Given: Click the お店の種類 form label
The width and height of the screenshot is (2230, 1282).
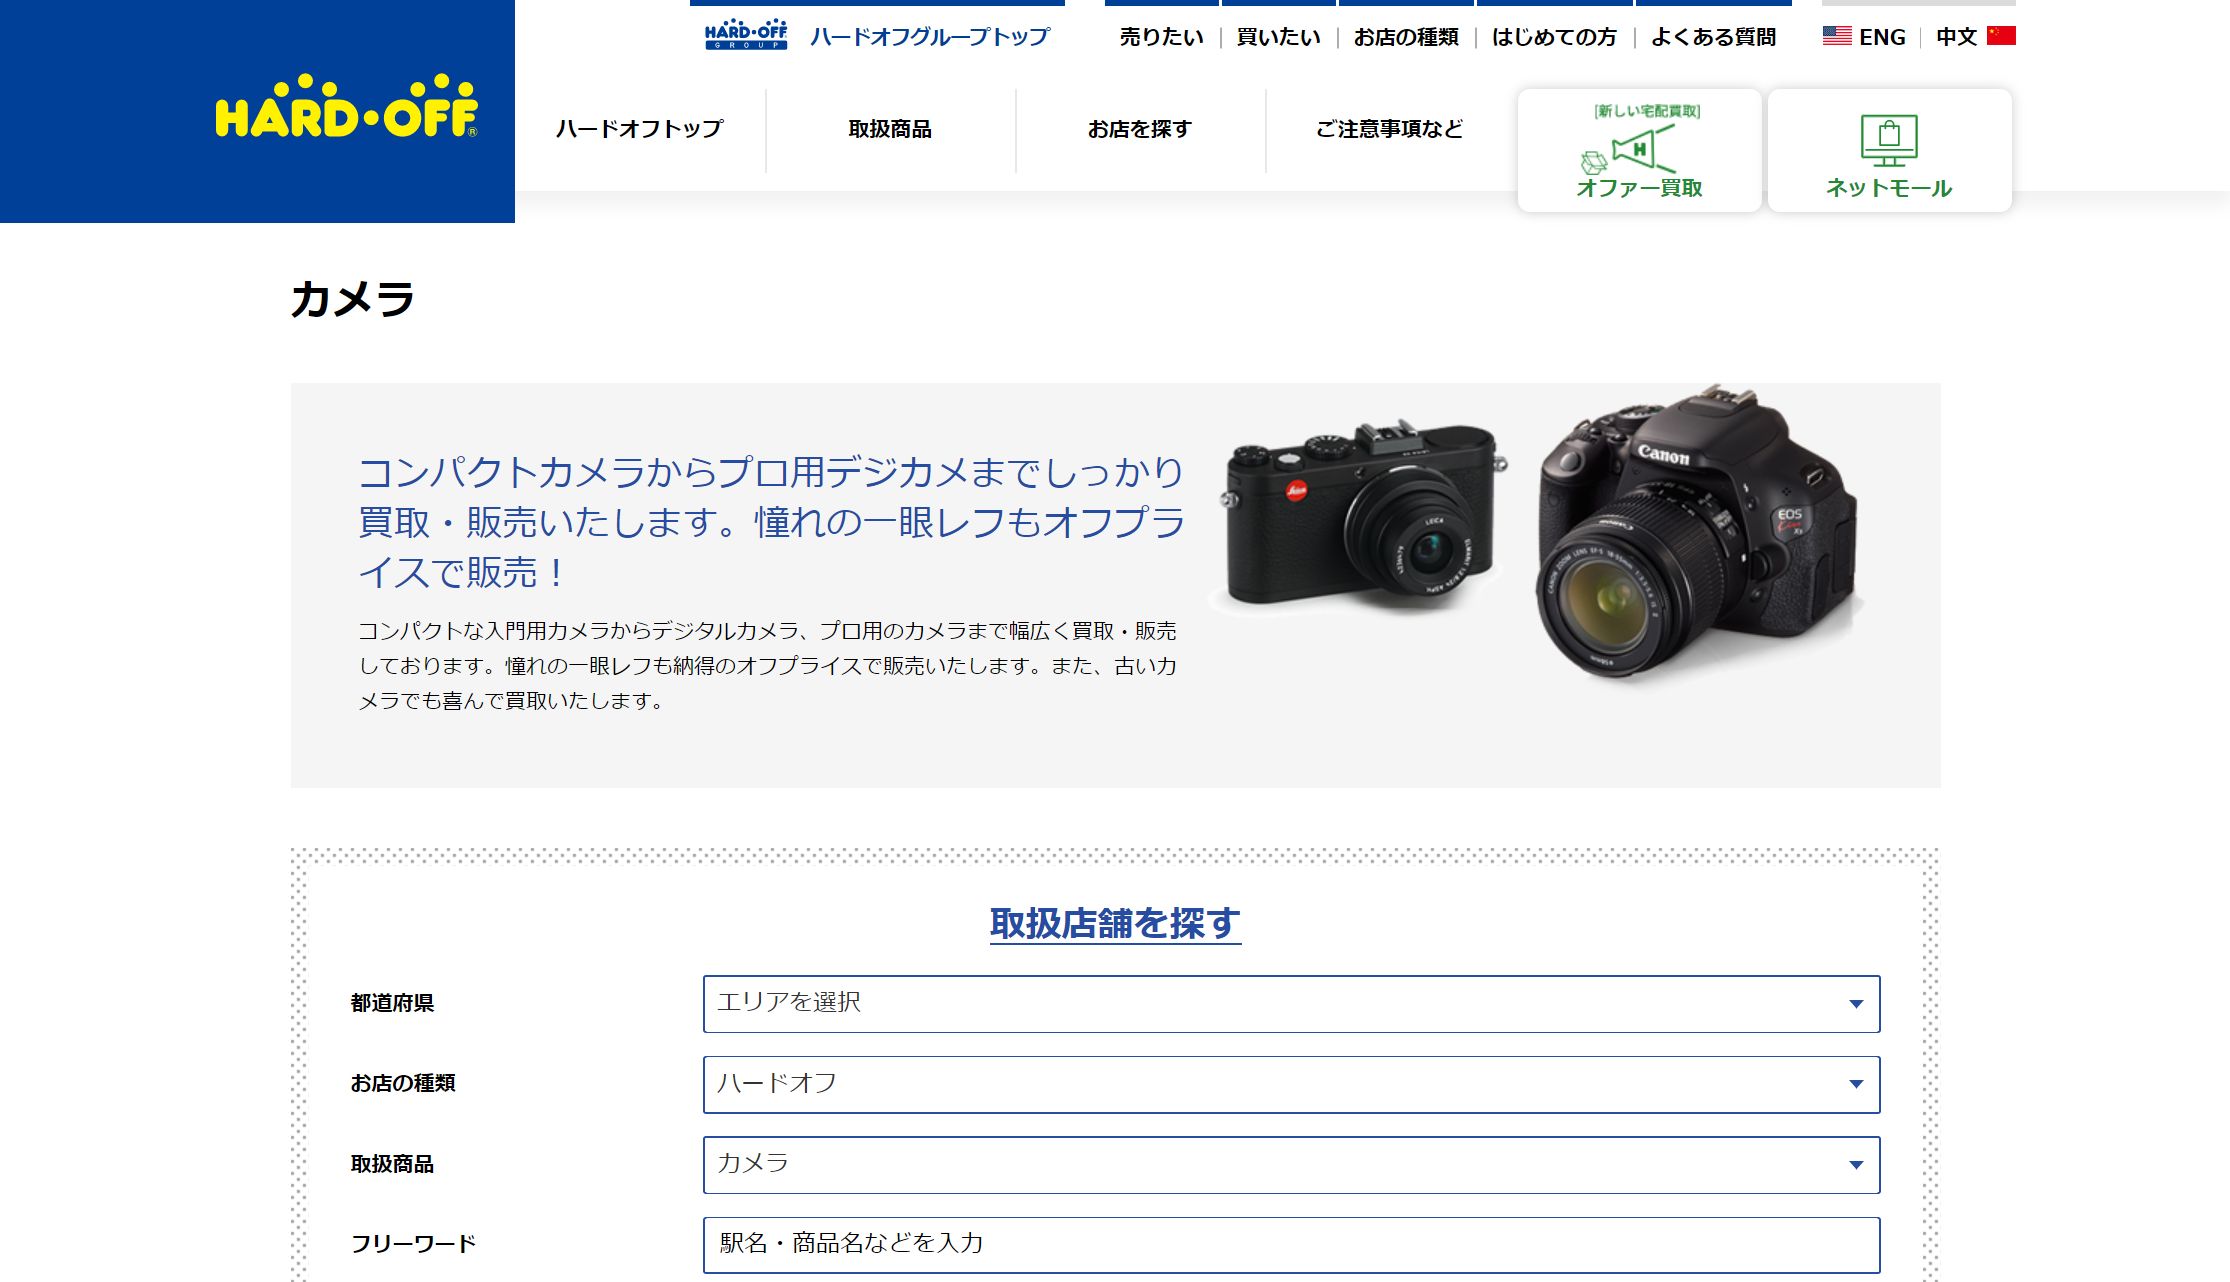Looking at the screenshot, I should [403, 1083].
